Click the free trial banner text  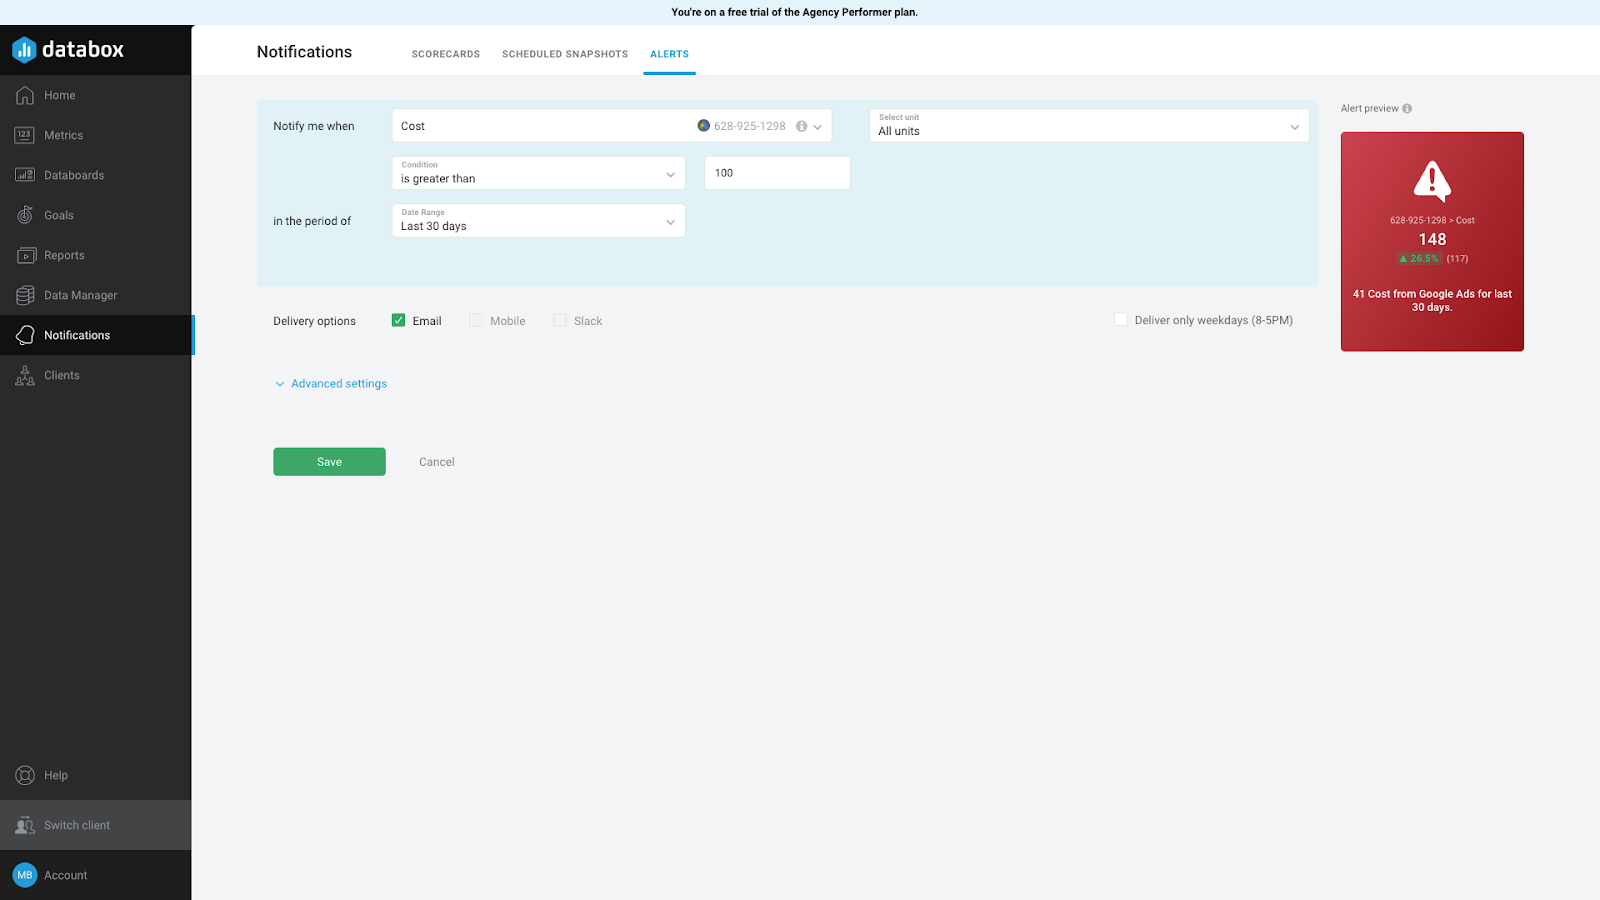[x=794, y=12]
